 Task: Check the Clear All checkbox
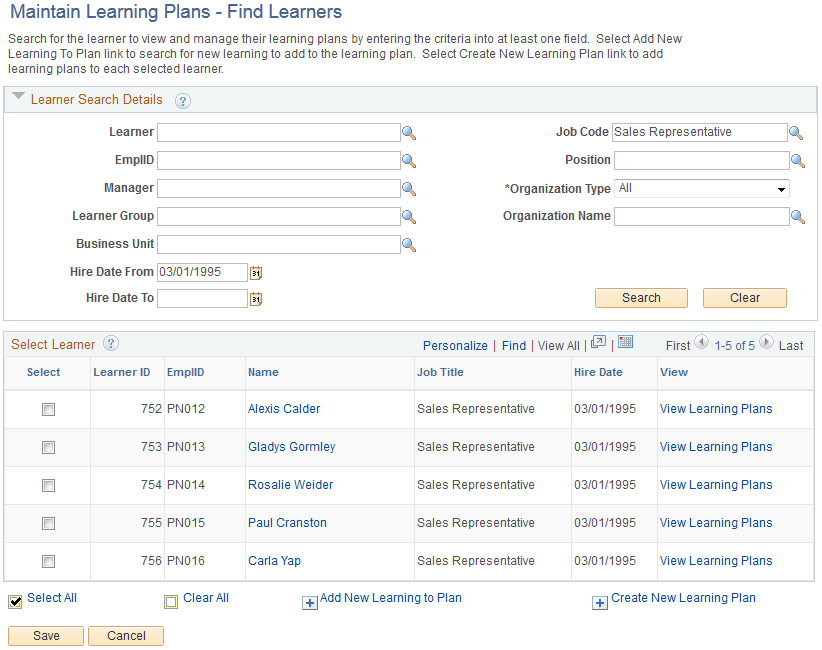171,599
